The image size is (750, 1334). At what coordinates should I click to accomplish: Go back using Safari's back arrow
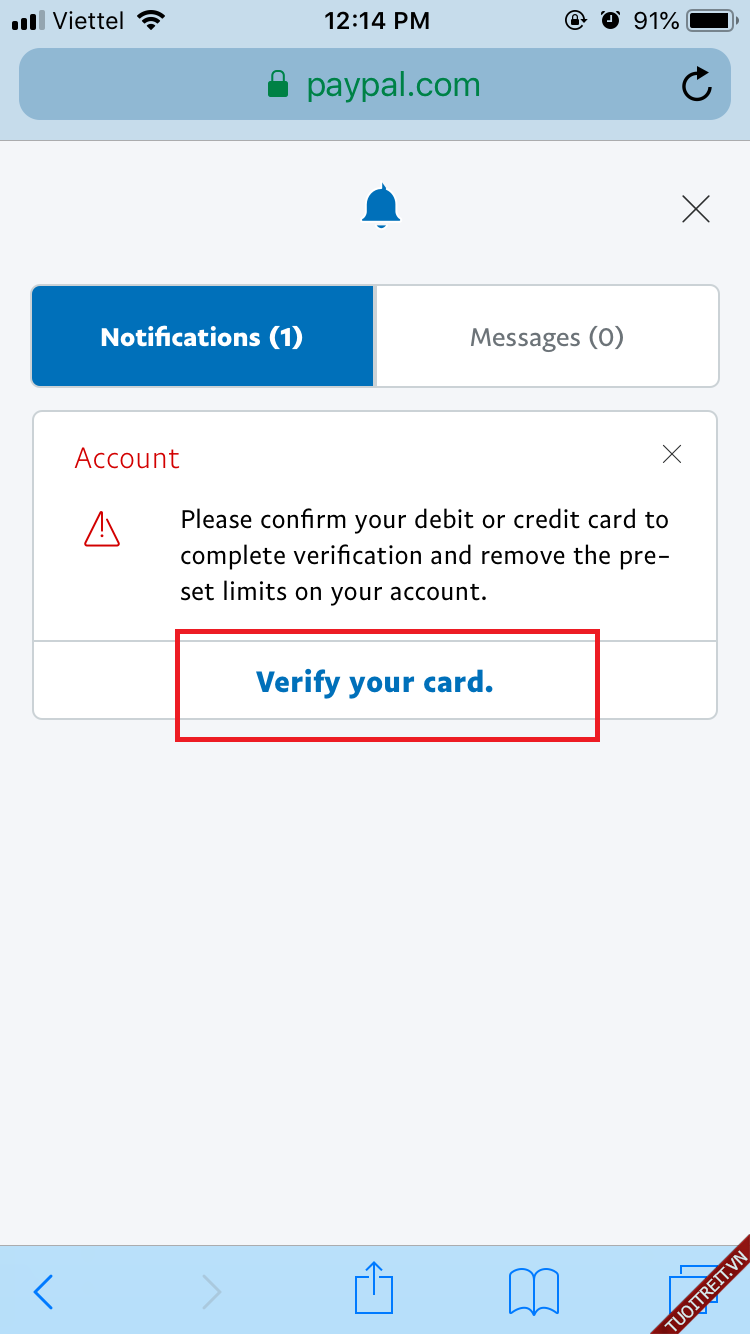point(43,1292)
